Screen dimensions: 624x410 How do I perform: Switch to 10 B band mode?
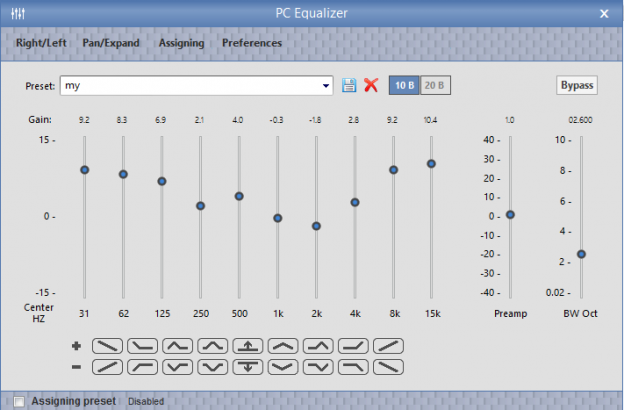click(403, 86)
